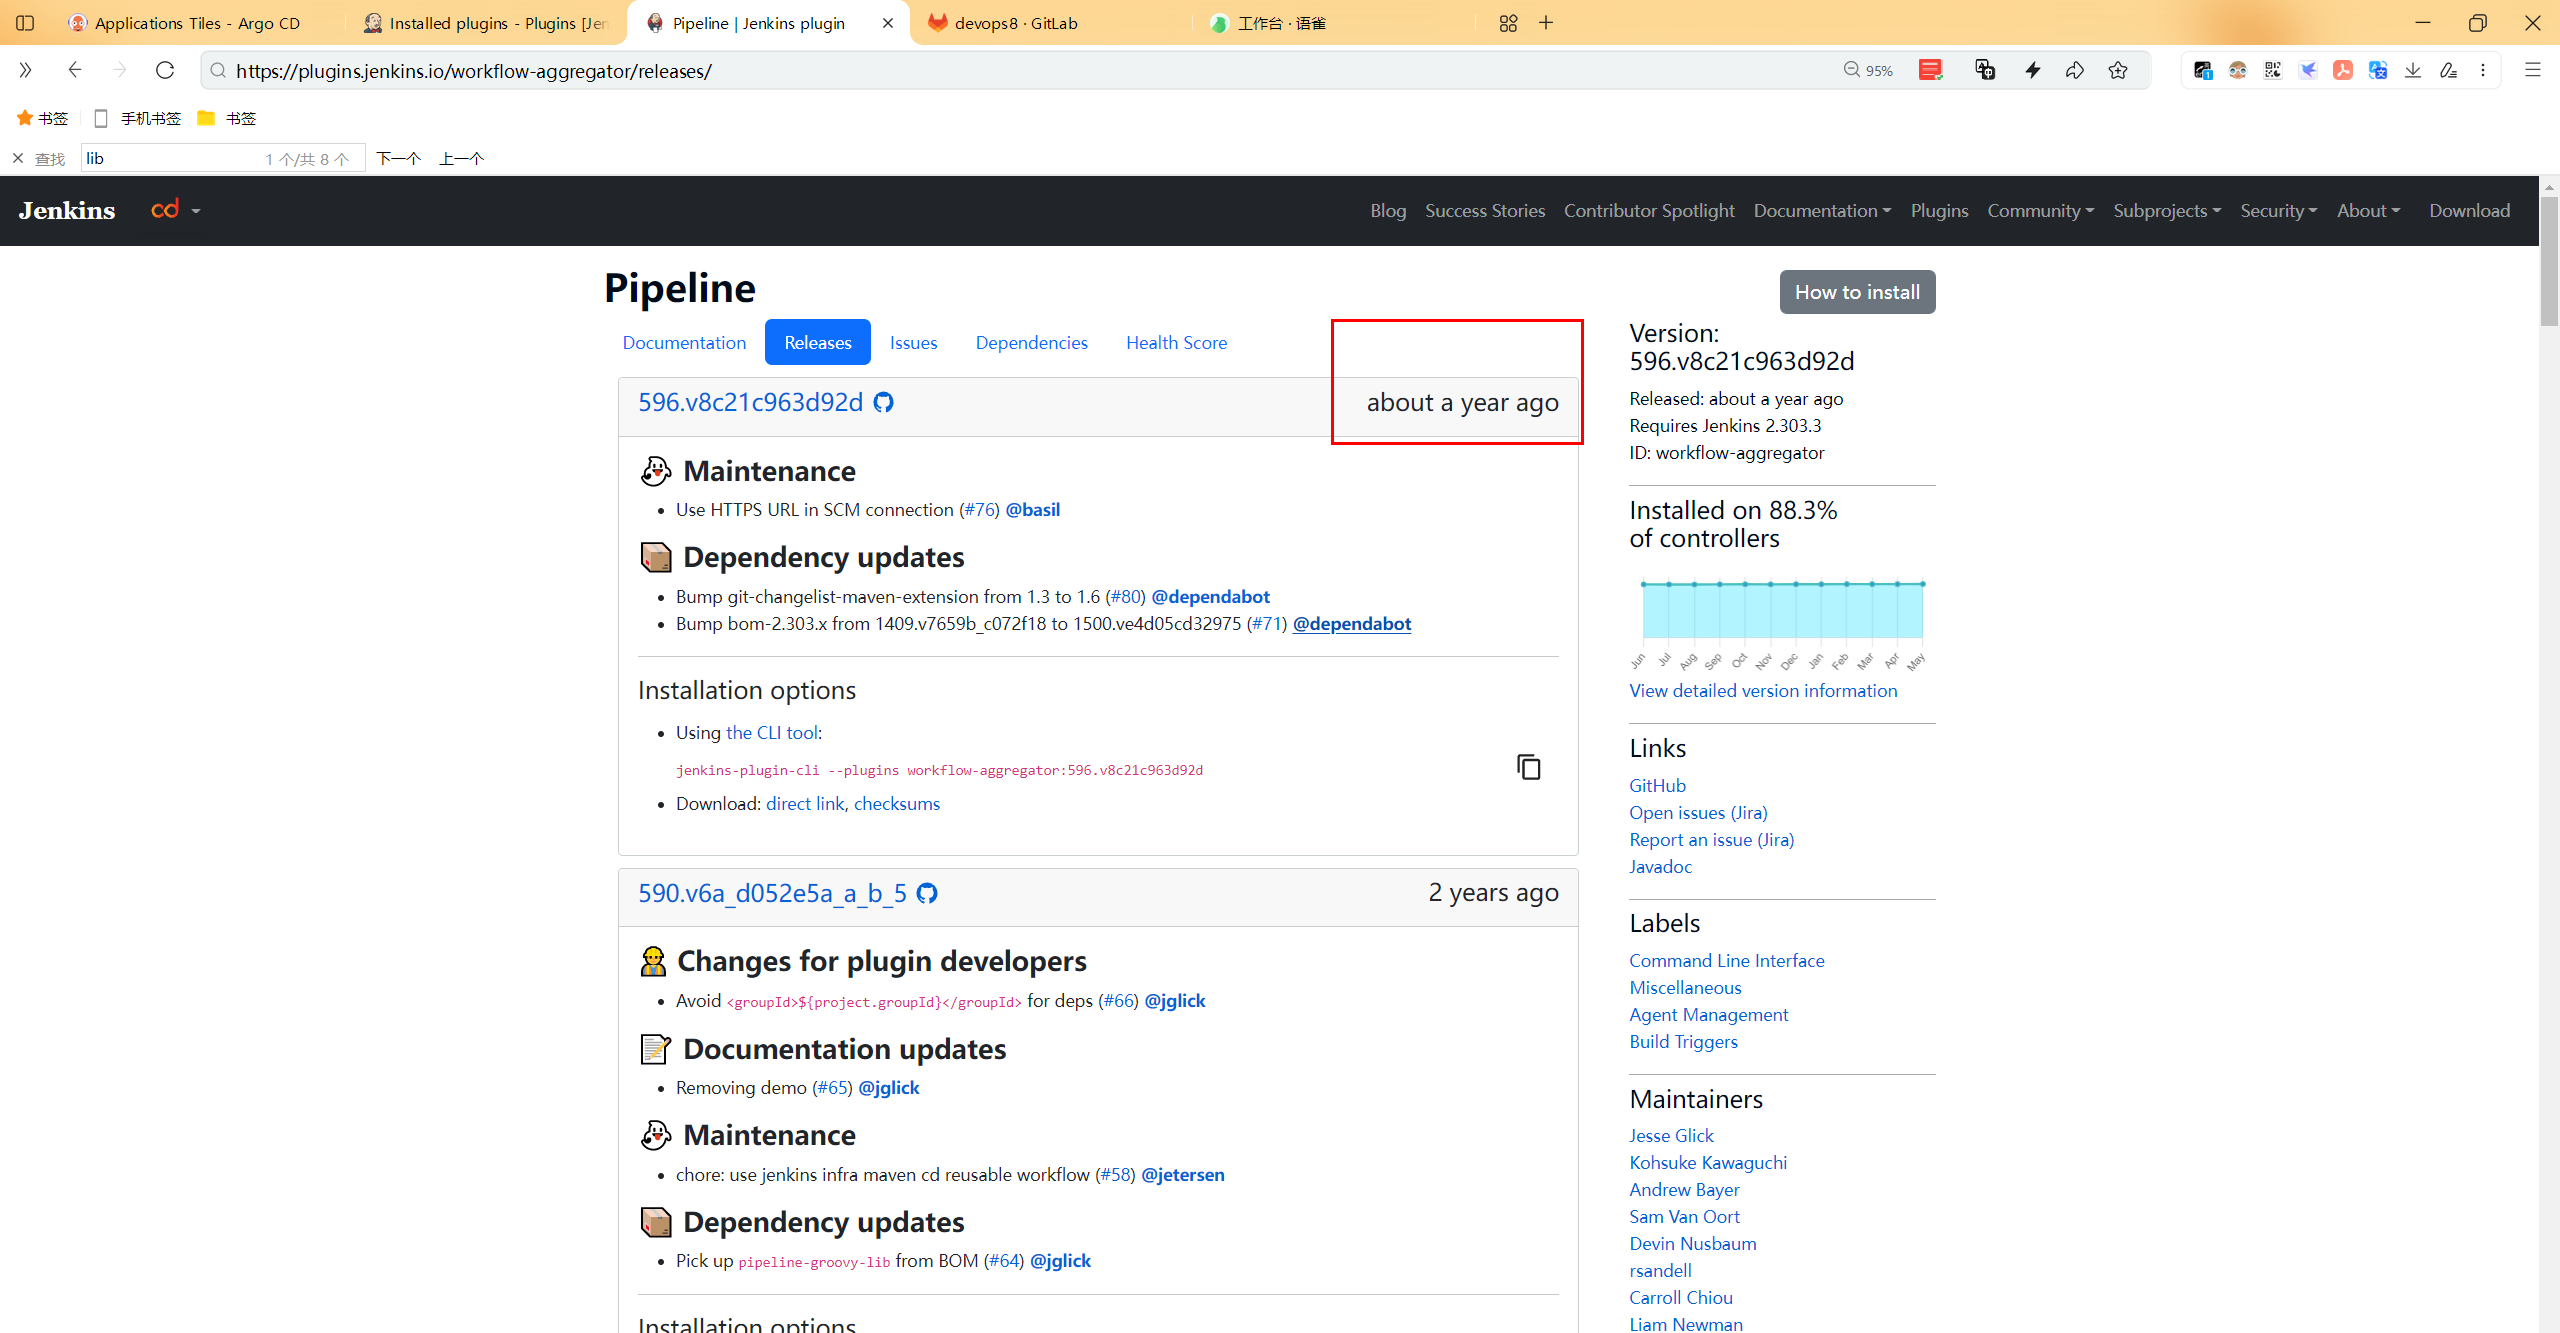Switch to the Documentation plugin tab
Screen dimensions: 2560x1333
pyautogui.click(x=684, y=342)
